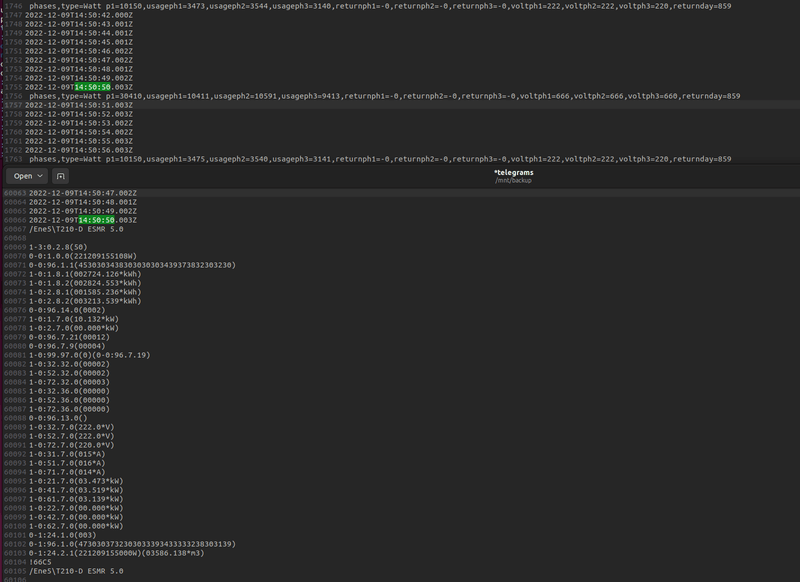
Task: Click timestamp 14:50:55.003Z on line 1761
Action: pos(79,141)
